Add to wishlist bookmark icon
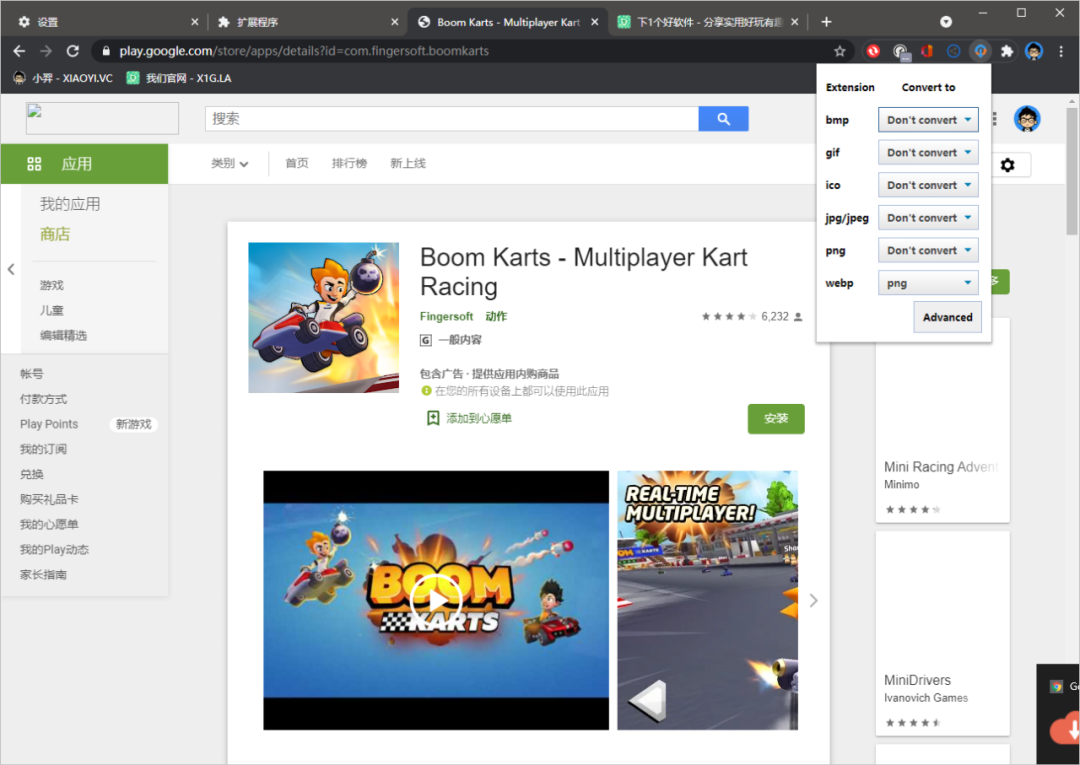The height and width of the screenshot is (765, 1080). point(433,418)
